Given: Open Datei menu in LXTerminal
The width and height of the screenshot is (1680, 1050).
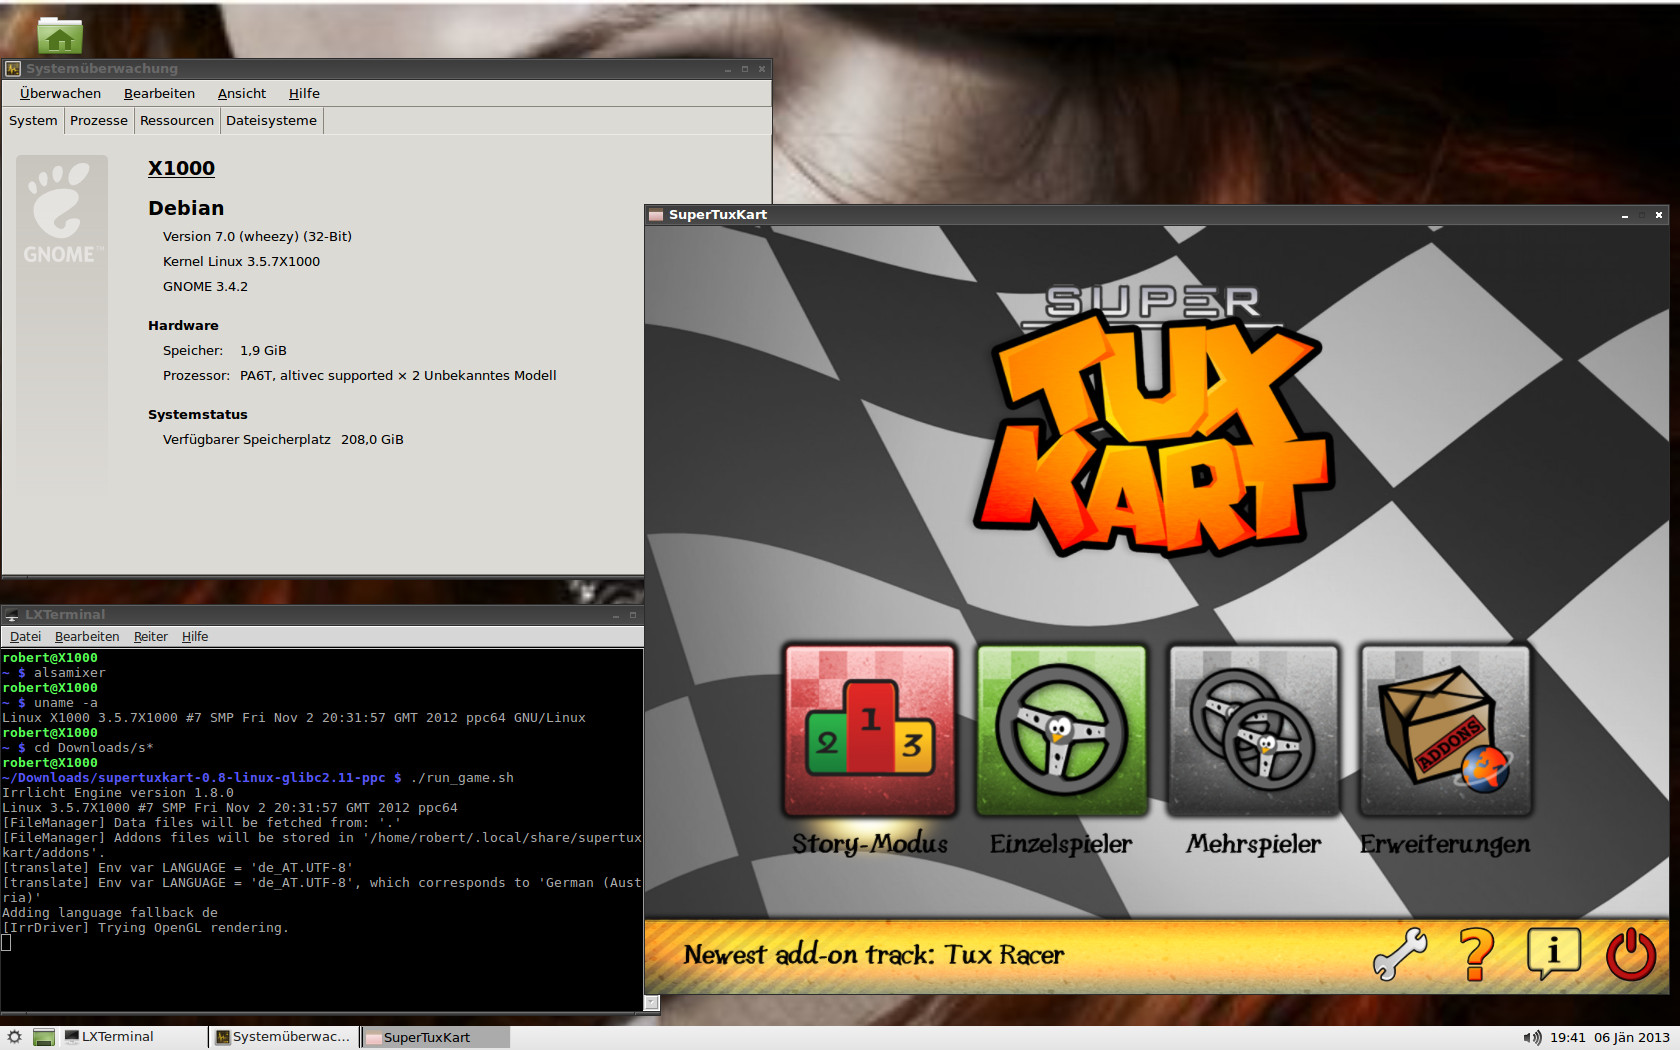Looking at the screenshot, I should pos(25,637).
